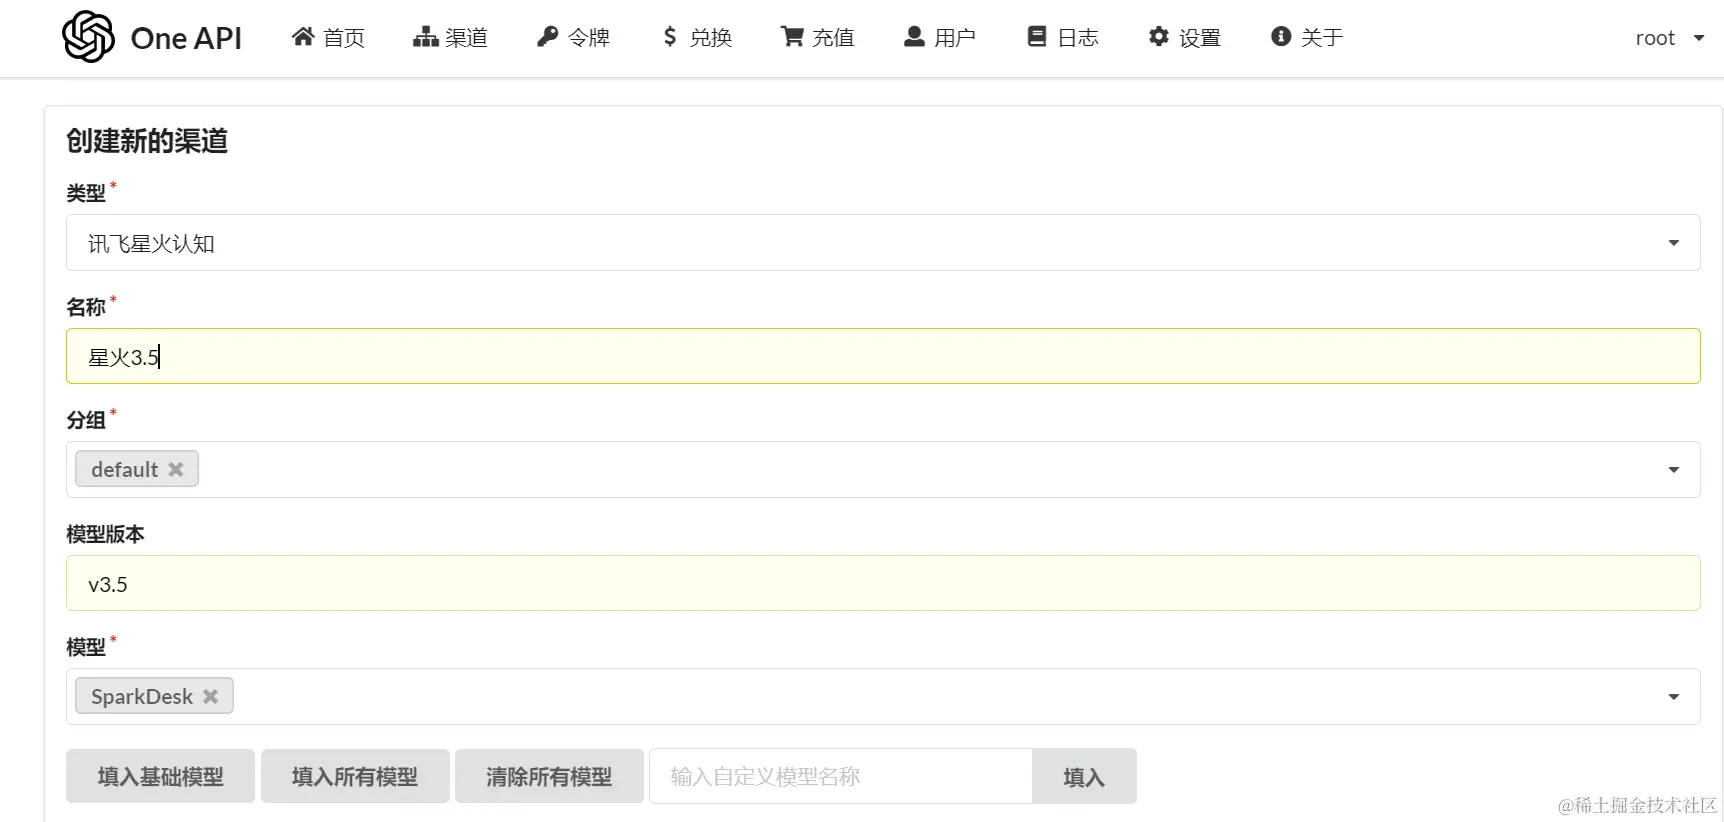Open the 日志 menu item
This screenshot has width=1724, height=822.
point(1062,37)
